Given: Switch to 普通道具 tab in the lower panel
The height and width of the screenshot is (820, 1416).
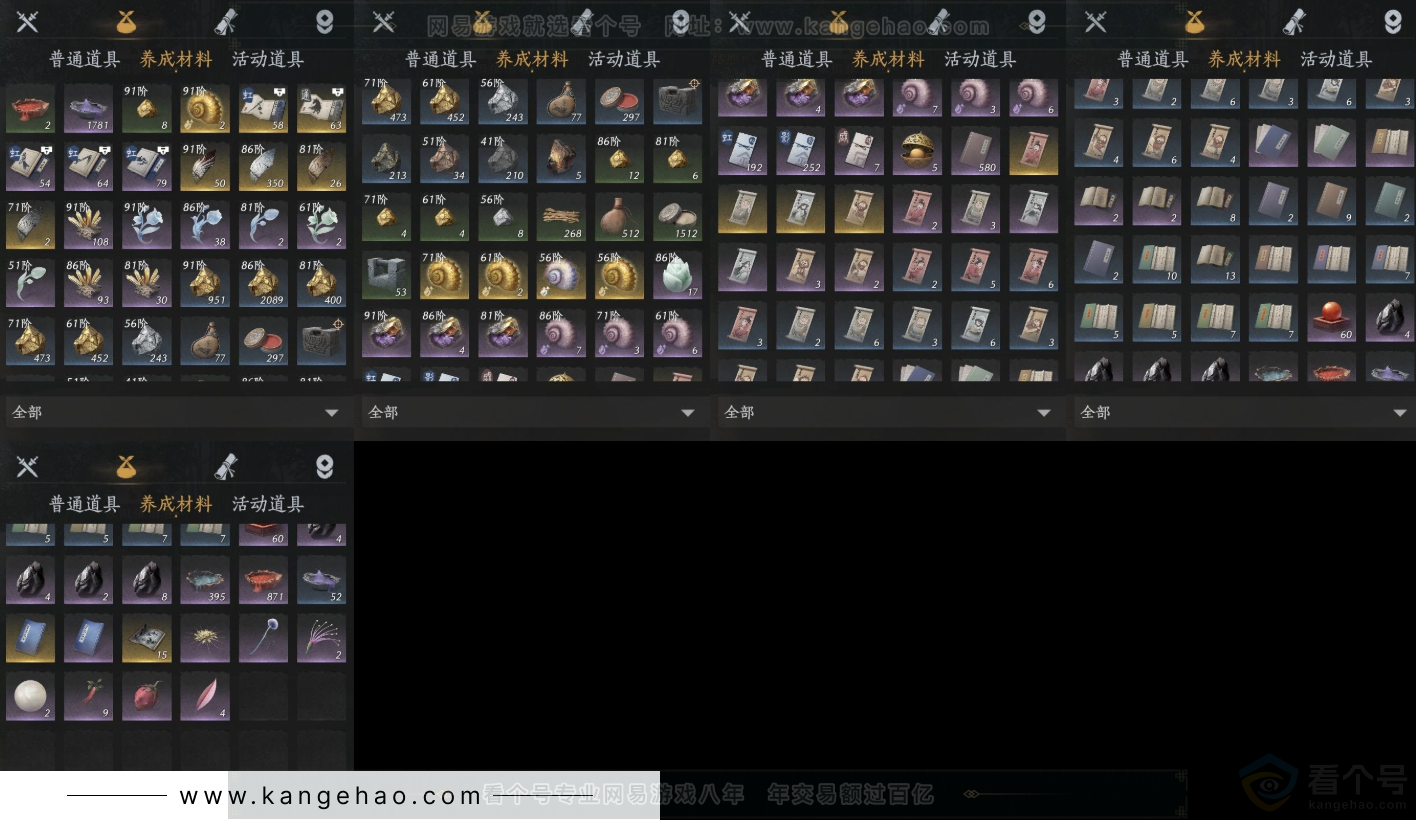Looking at the screenshot, I should coord(85,504).
